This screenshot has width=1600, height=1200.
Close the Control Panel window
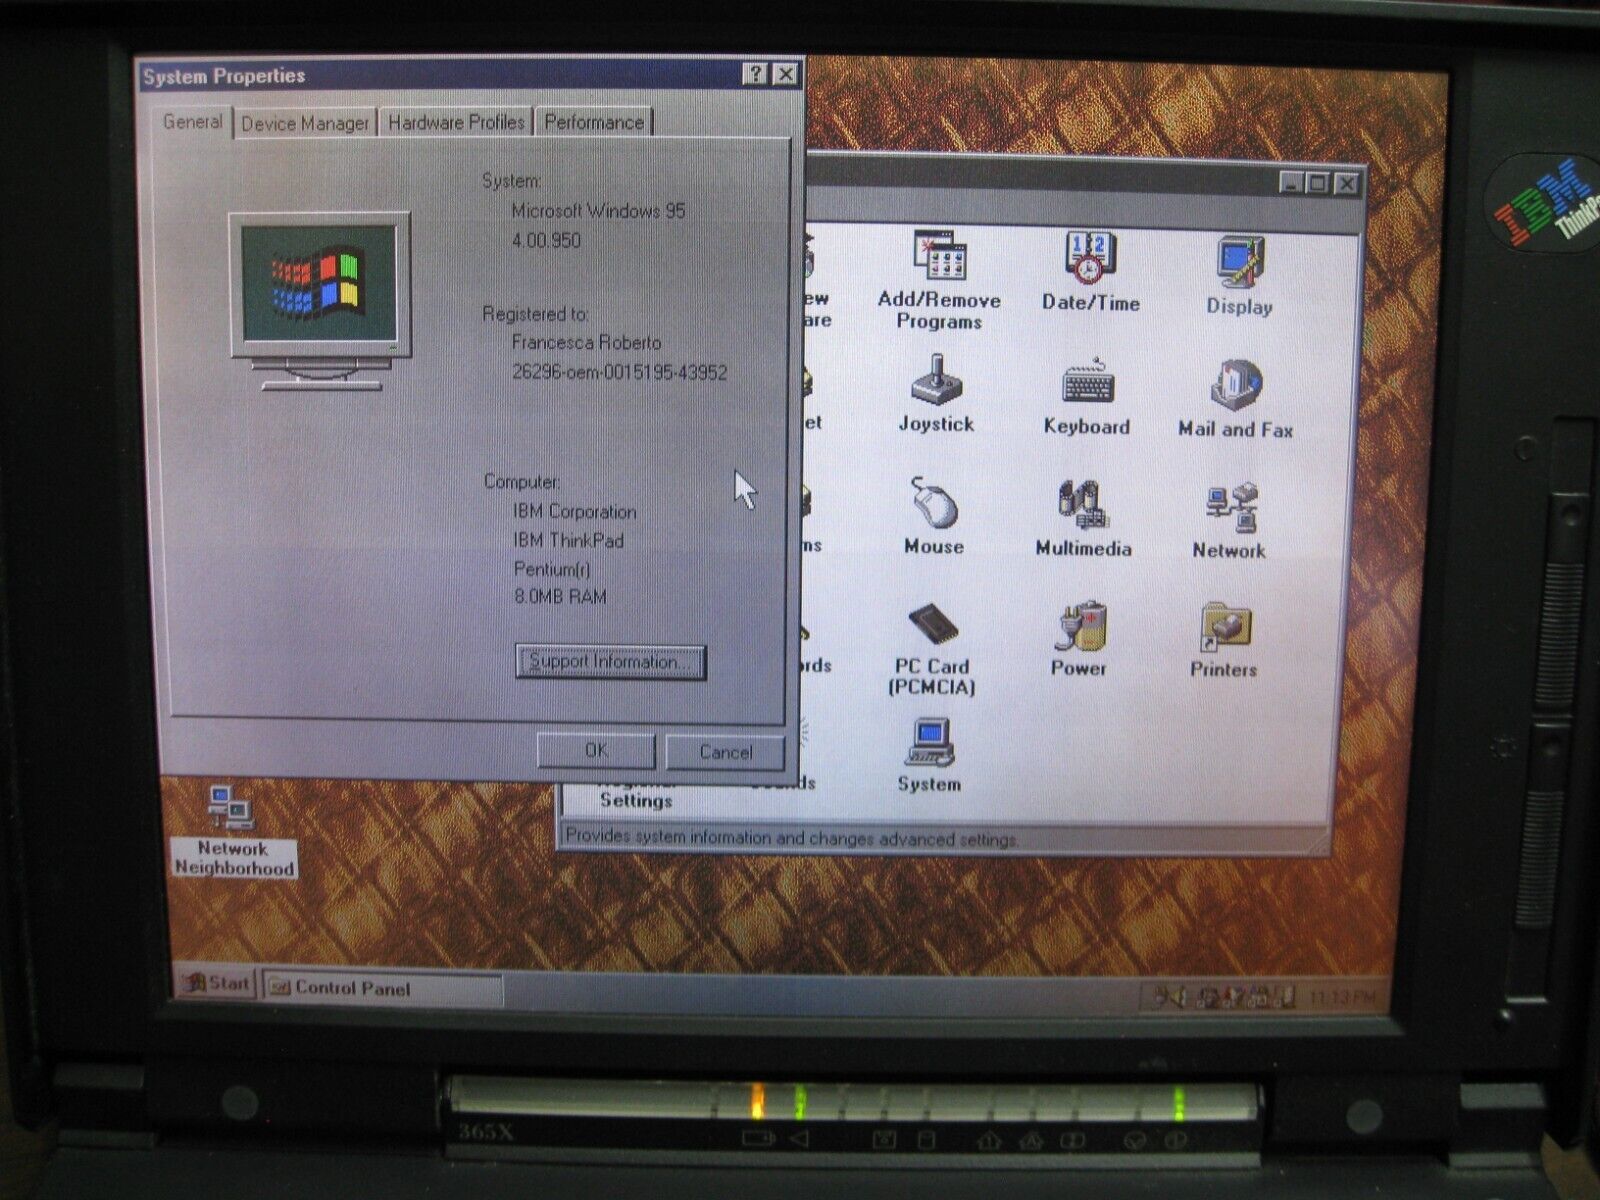(1347, 184)
